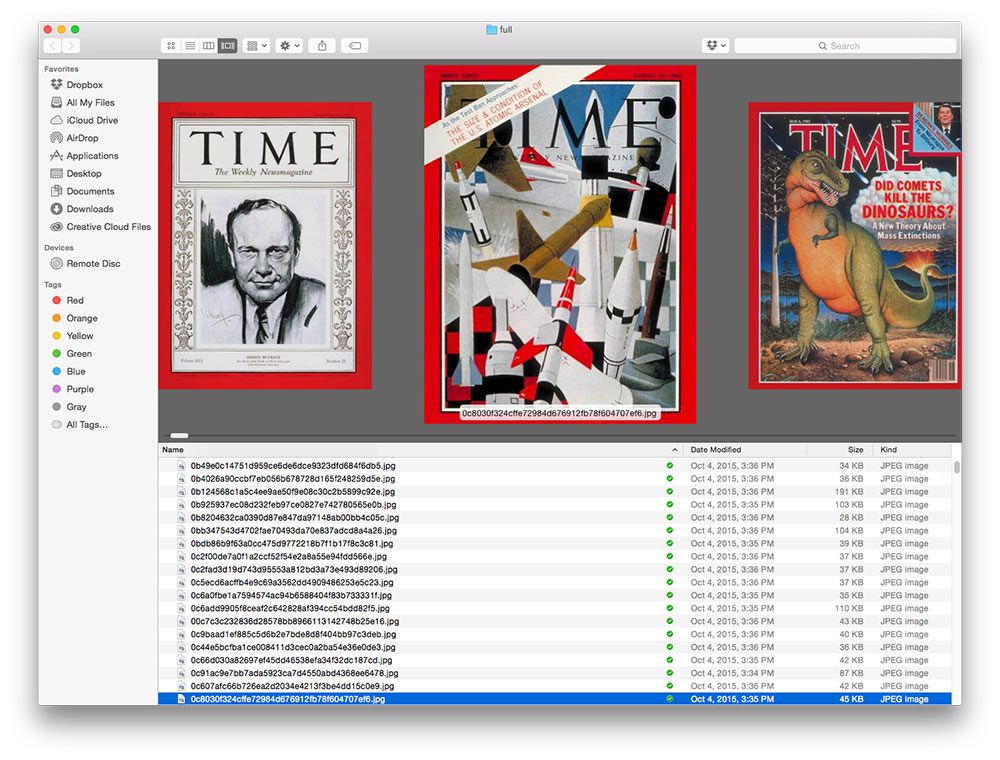
Task: Select Cover Flow view button
Action: (x=228, y=46)
